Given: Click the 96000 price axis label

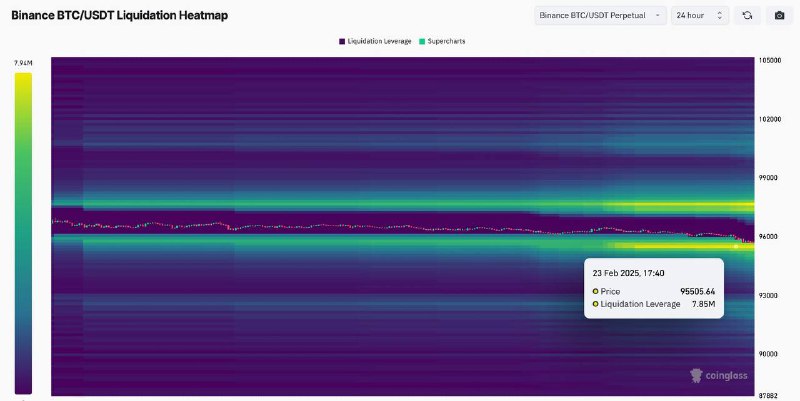Looking at the screenshot, I should [x=770, y=237].
